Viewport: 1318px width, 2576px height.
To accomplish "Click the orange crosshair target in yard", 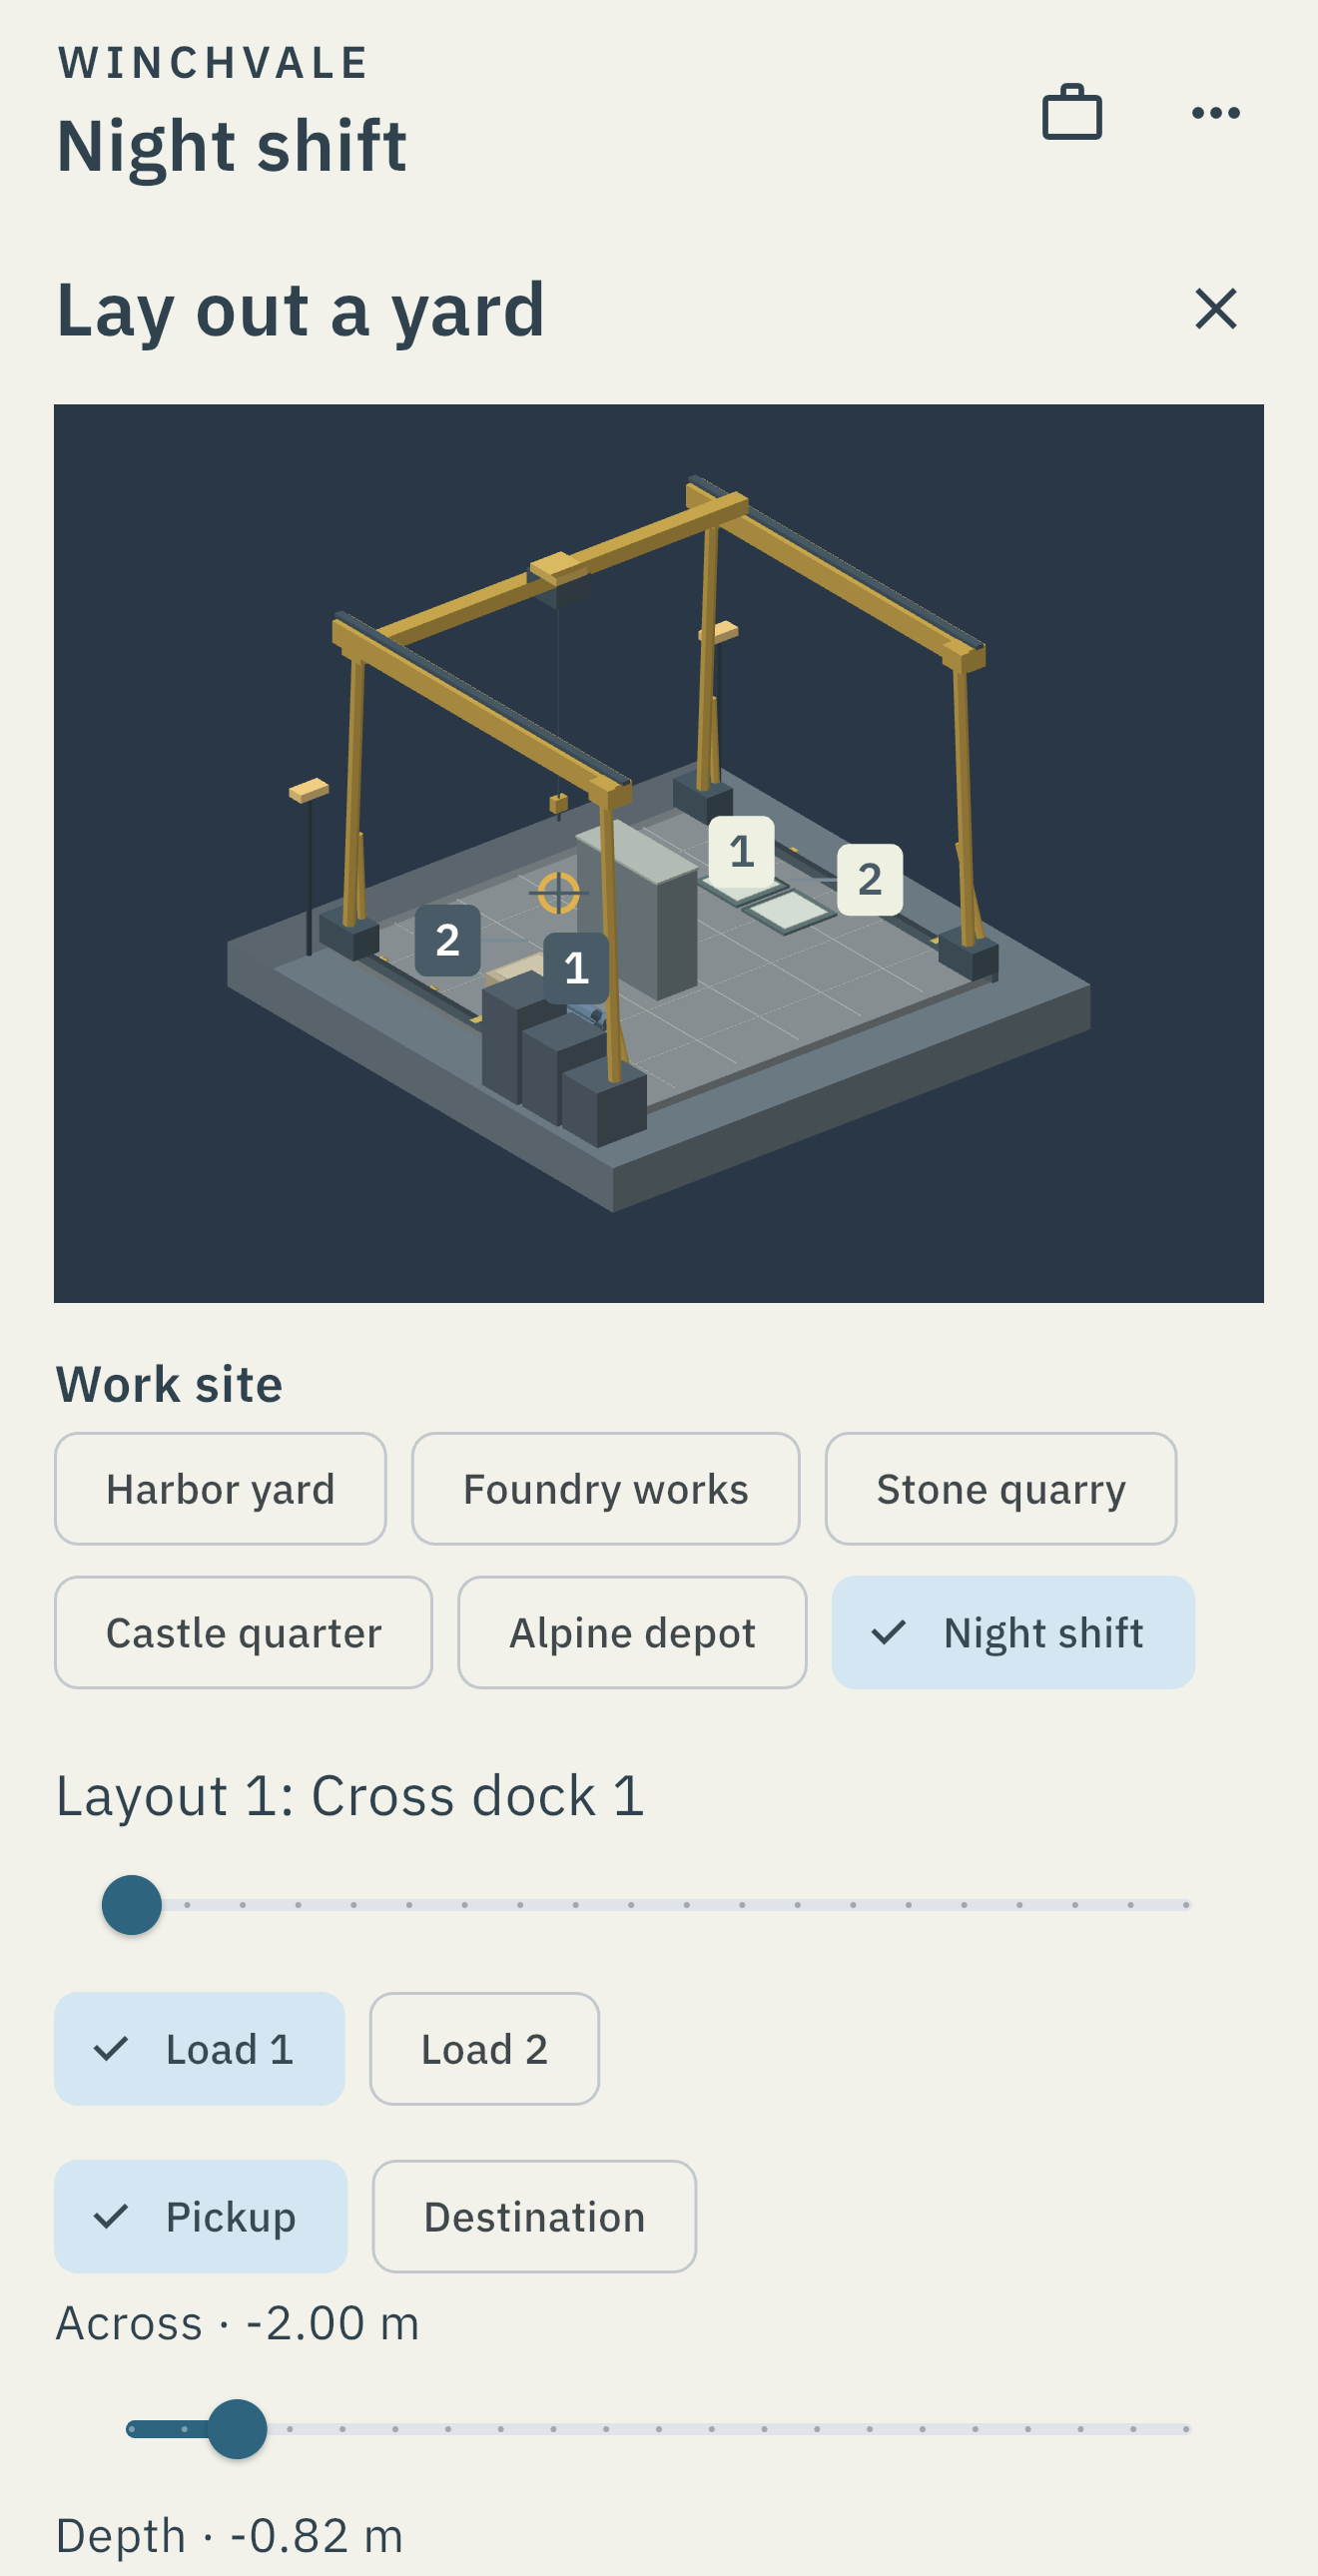I will pos(558,892).
